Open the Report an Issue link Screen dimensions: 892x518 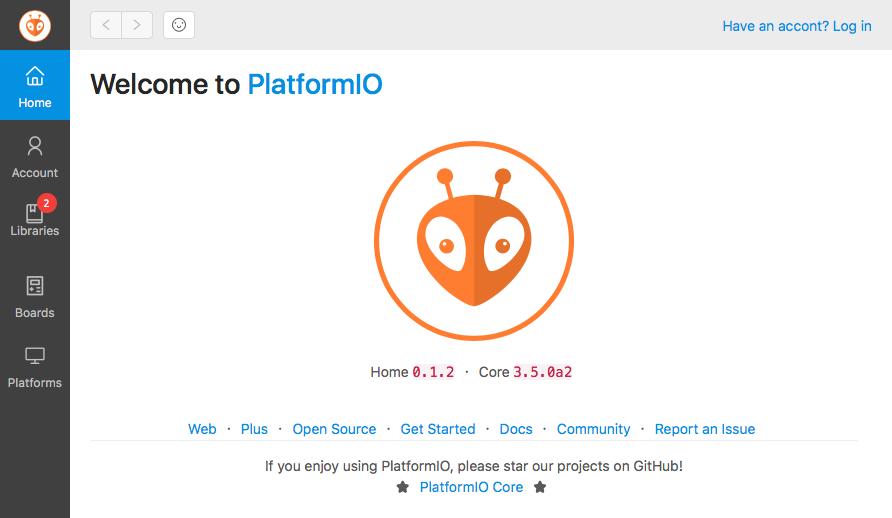(x=705, y=429)
